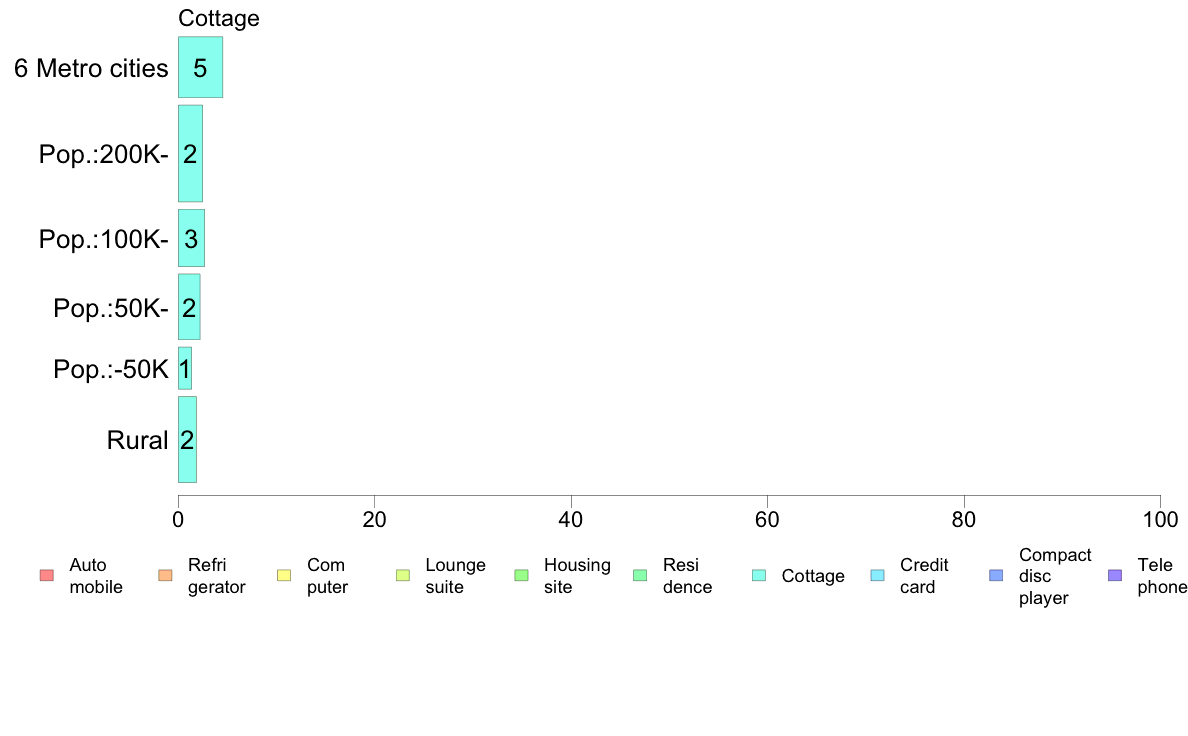Click the Cottage cyan legend swatch
Viewport: 1188px width, 736px height.
coord(759,575)
